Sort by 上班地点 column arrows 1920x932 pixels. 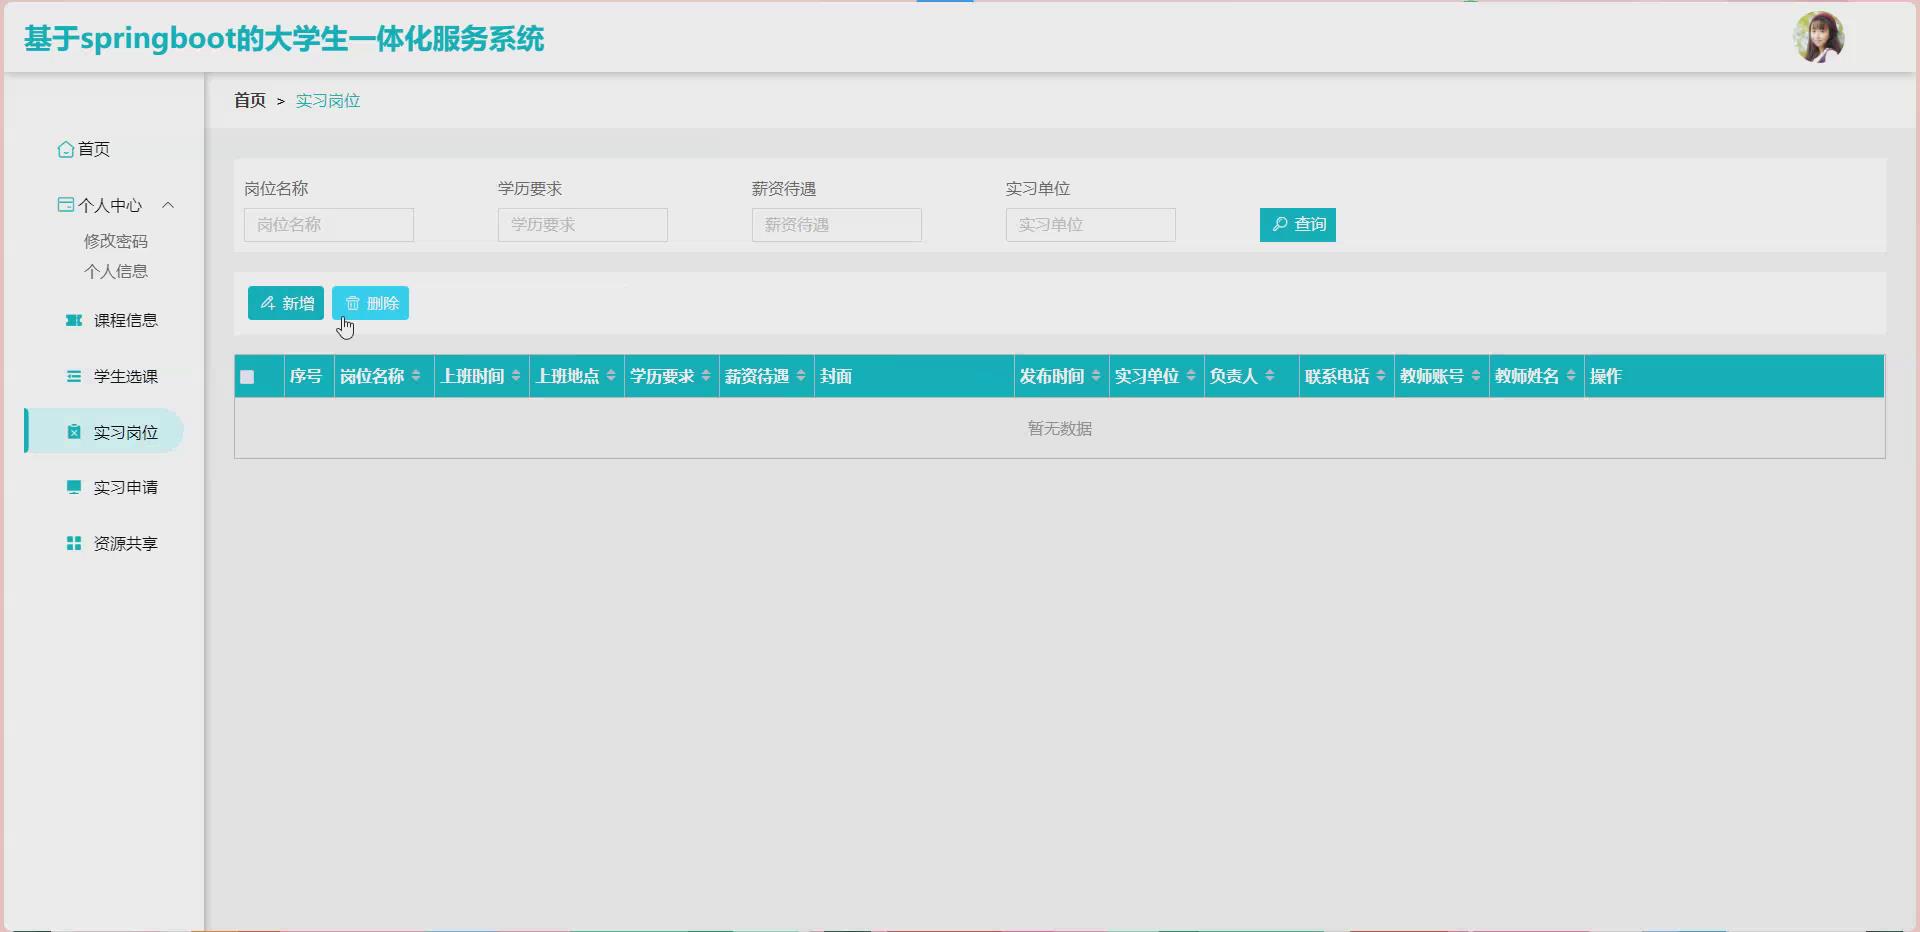[611, 376]
